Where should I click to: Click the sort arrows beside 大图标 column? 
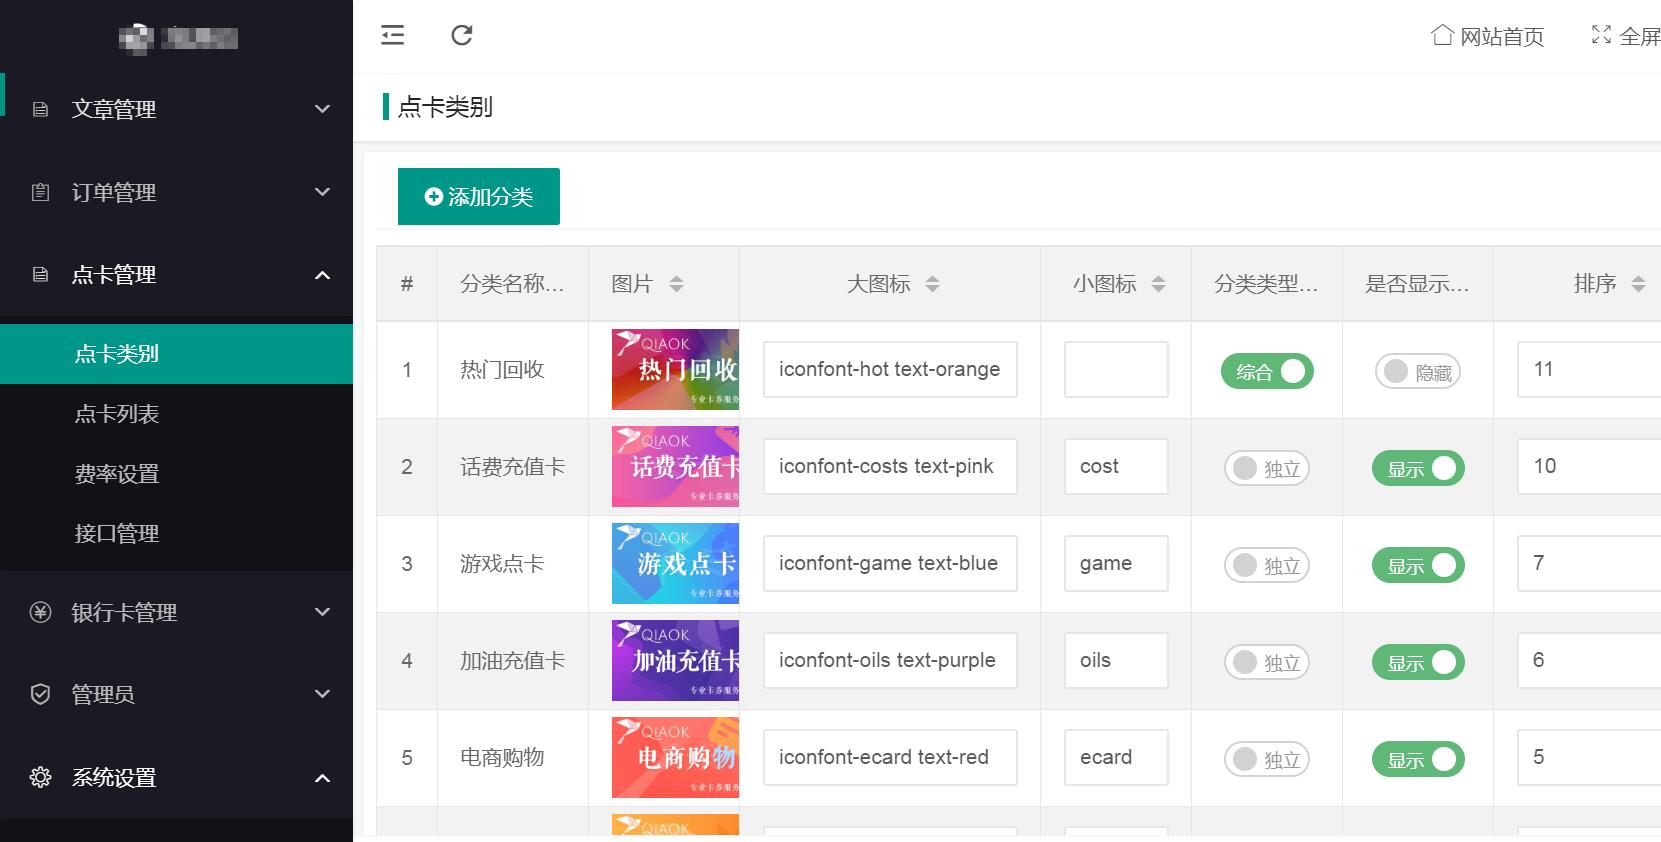click(933, 284)
